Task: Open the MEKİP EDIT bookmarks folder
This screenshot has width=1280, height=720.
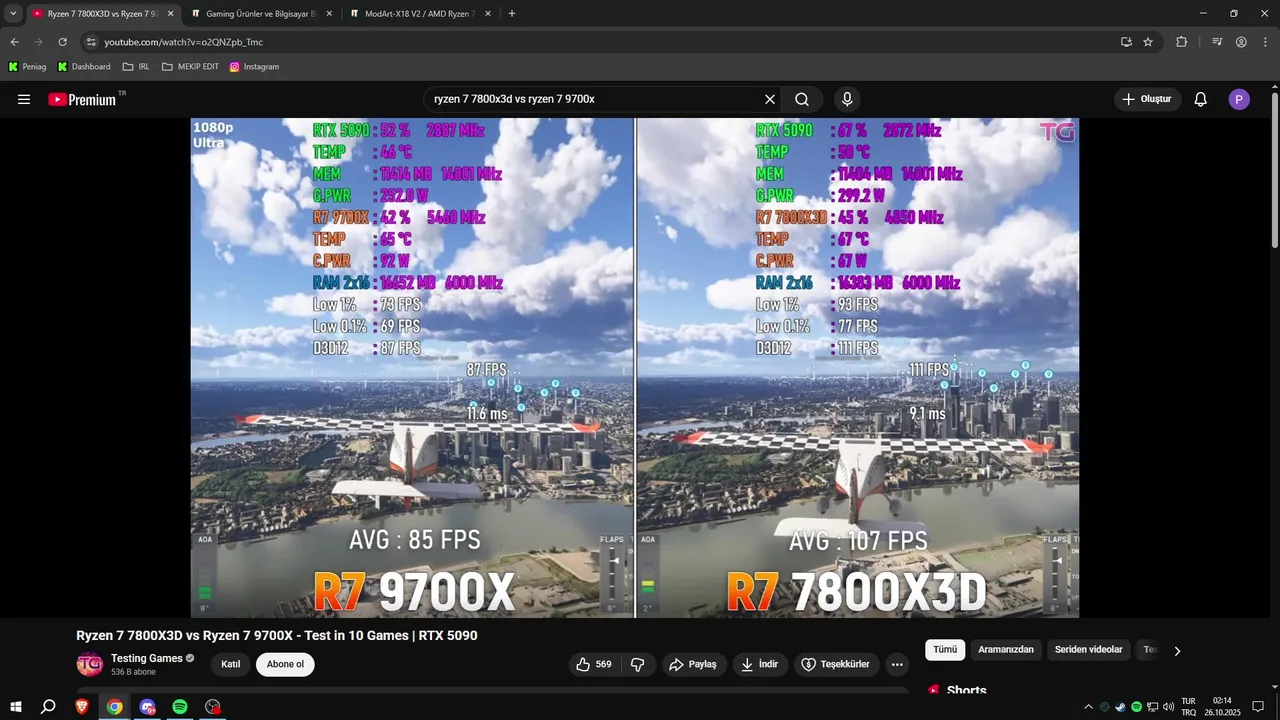Action: pos(190,67)
